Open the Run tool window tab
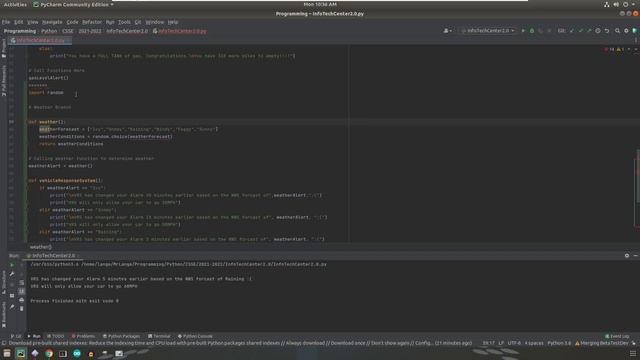640x360 pixels. click(x=34, y=336)
